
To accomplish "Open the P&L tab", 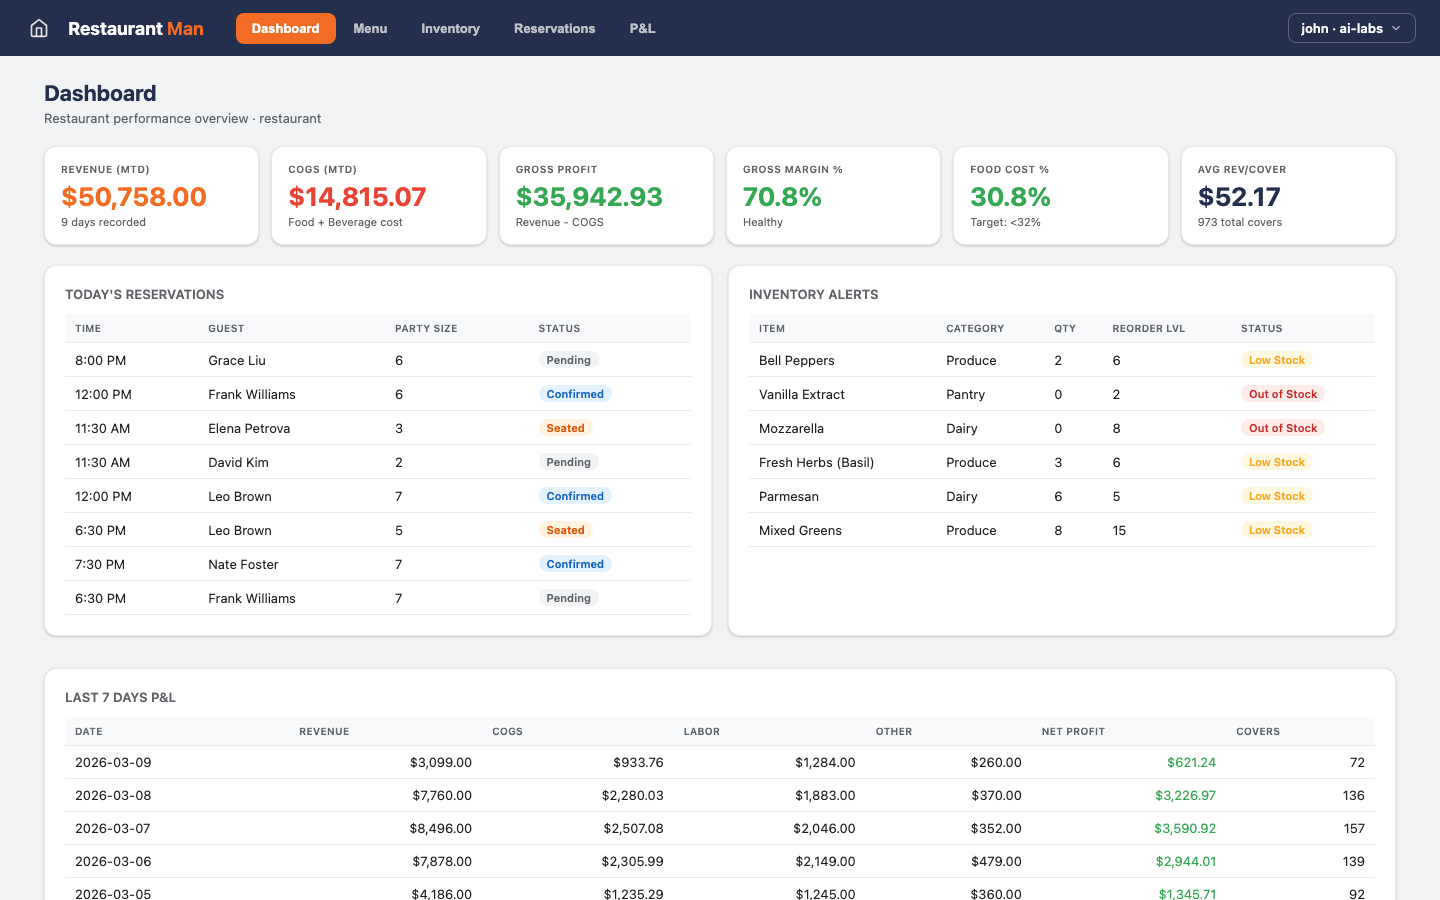I will pos(642,28).
